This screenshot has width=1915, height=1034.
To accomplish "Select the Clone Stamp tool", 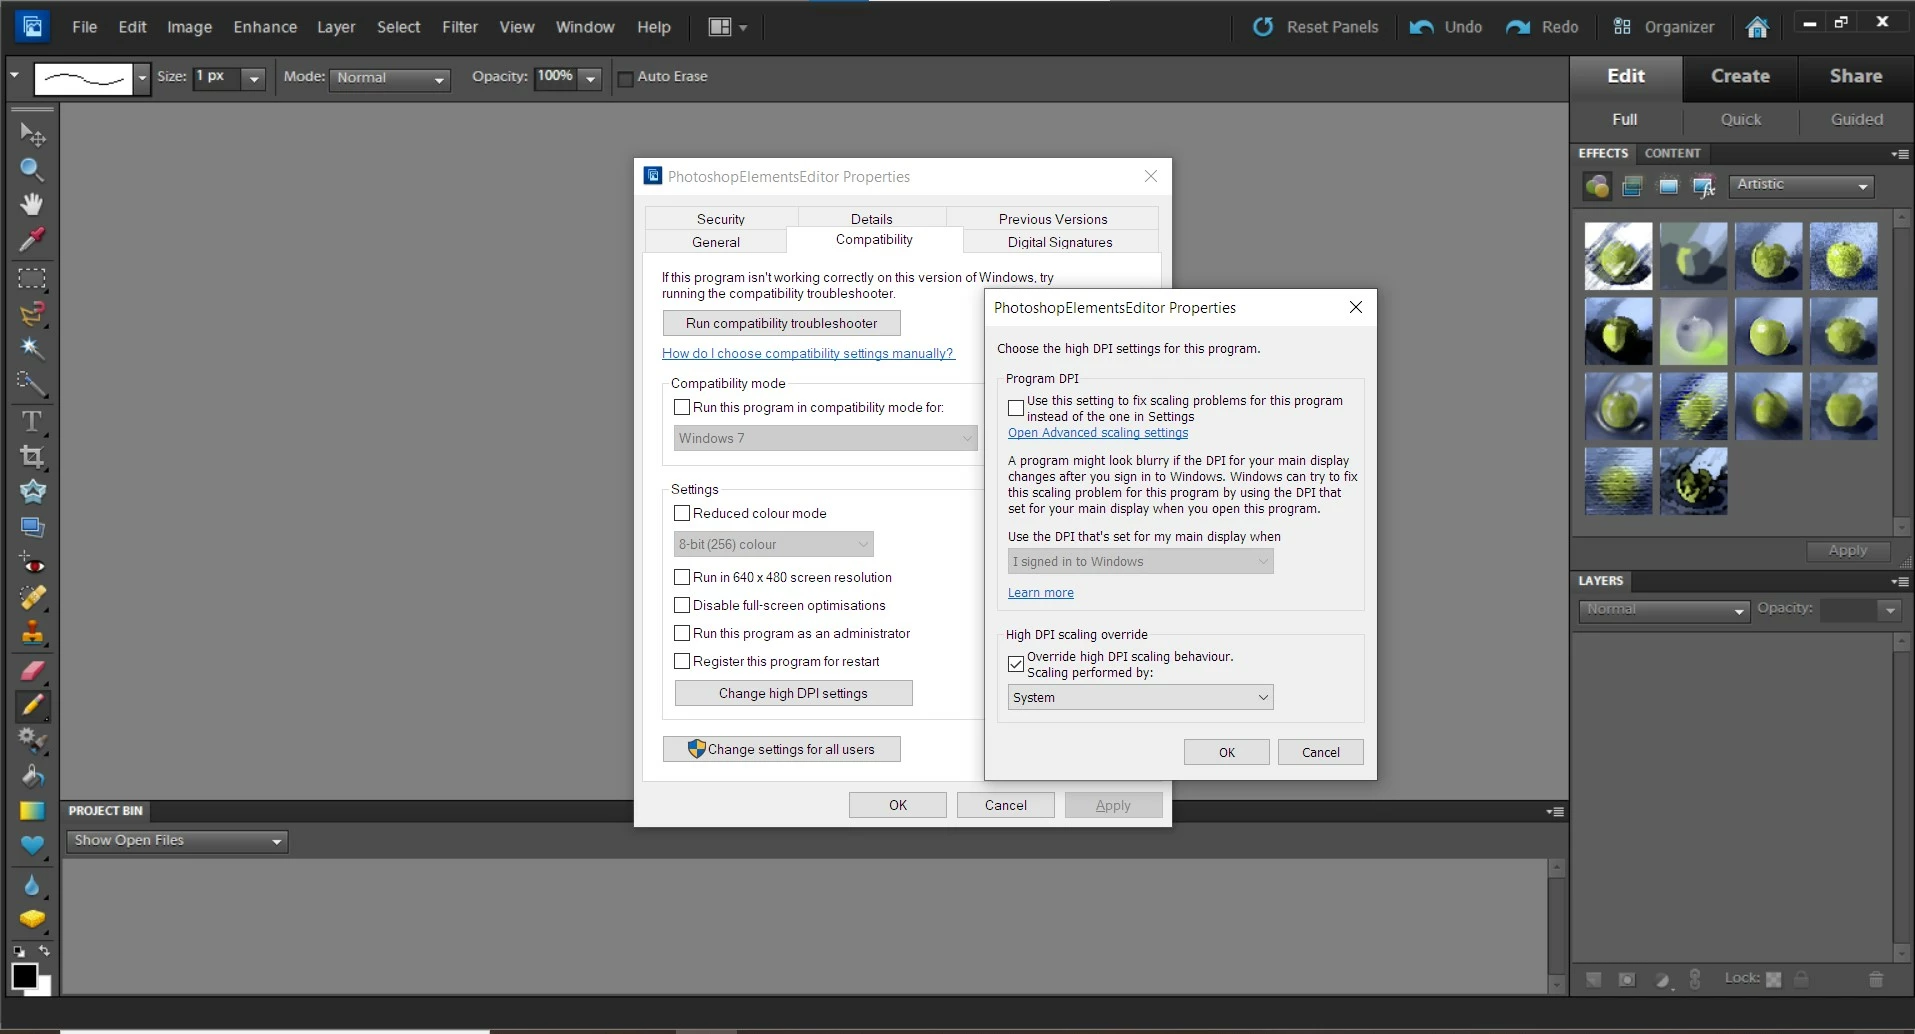I will pos(32,632).
